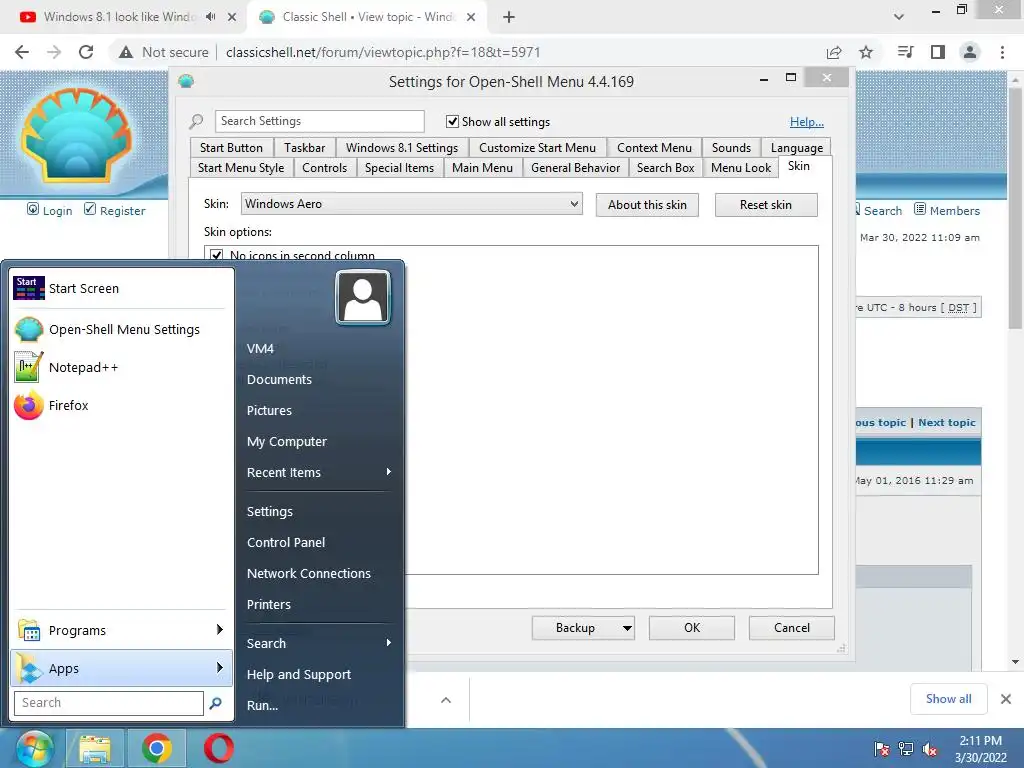The height and width of the screenshot is (768, 1024).
Task: Launch Firefox from start menu
Action: pos(29,405)
